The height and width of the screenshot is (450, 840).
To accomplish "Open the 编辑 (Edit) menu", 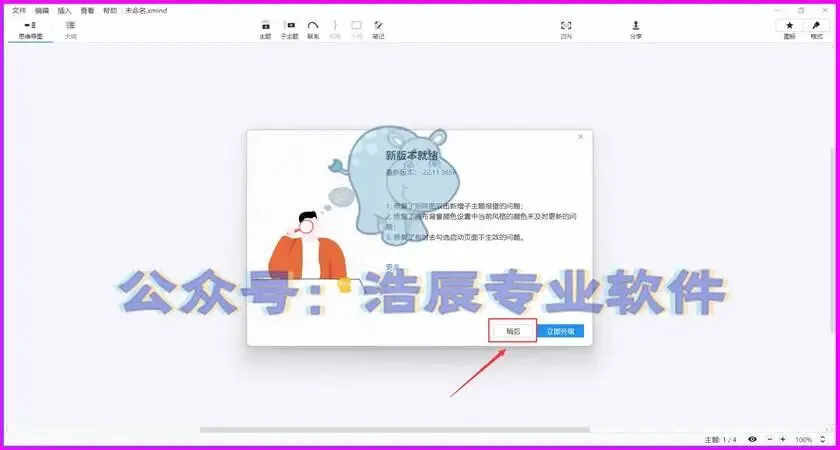I will [41, 11].
